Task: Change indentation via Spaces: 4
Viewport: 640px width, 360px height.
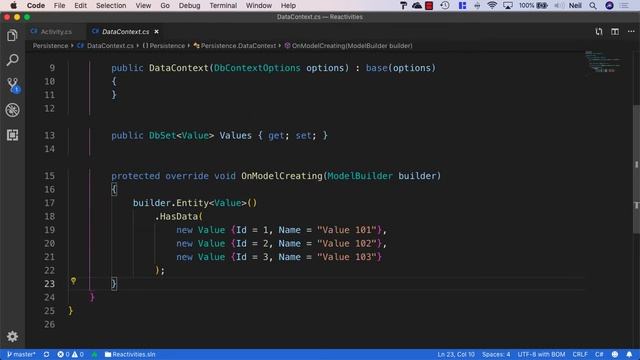Action: point(496,354)
